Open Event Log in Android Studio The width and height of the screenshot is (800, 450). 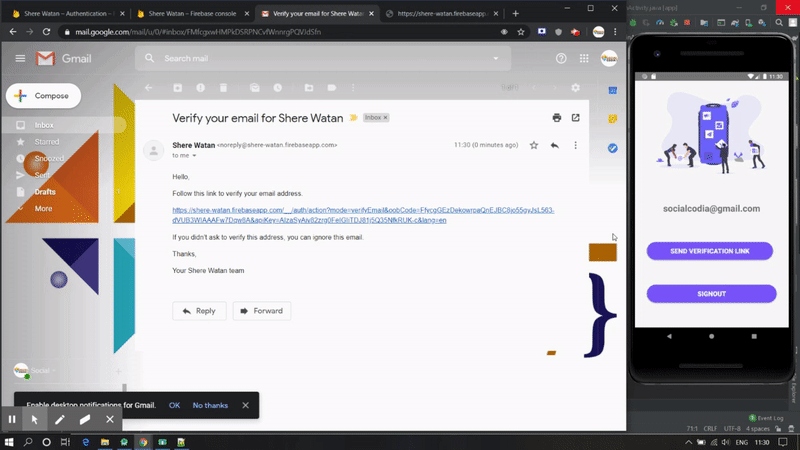(766, 418)
